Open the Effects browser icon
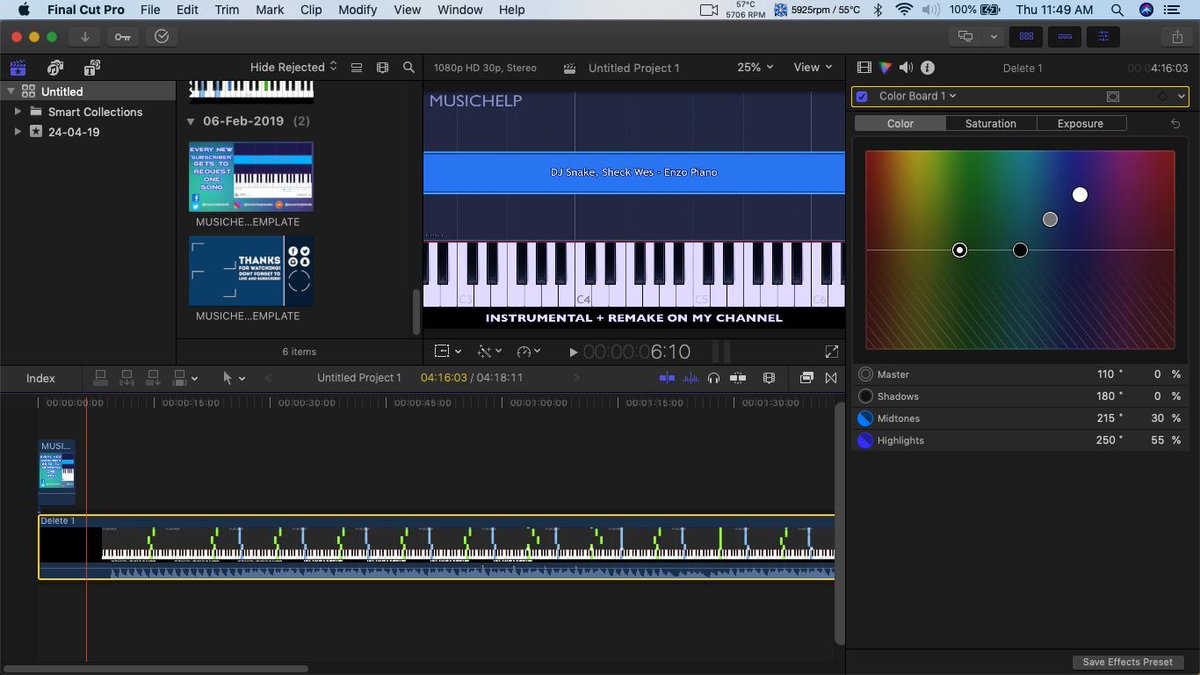The height and width of the screenshot is (675, 1200). click(806, 378)
